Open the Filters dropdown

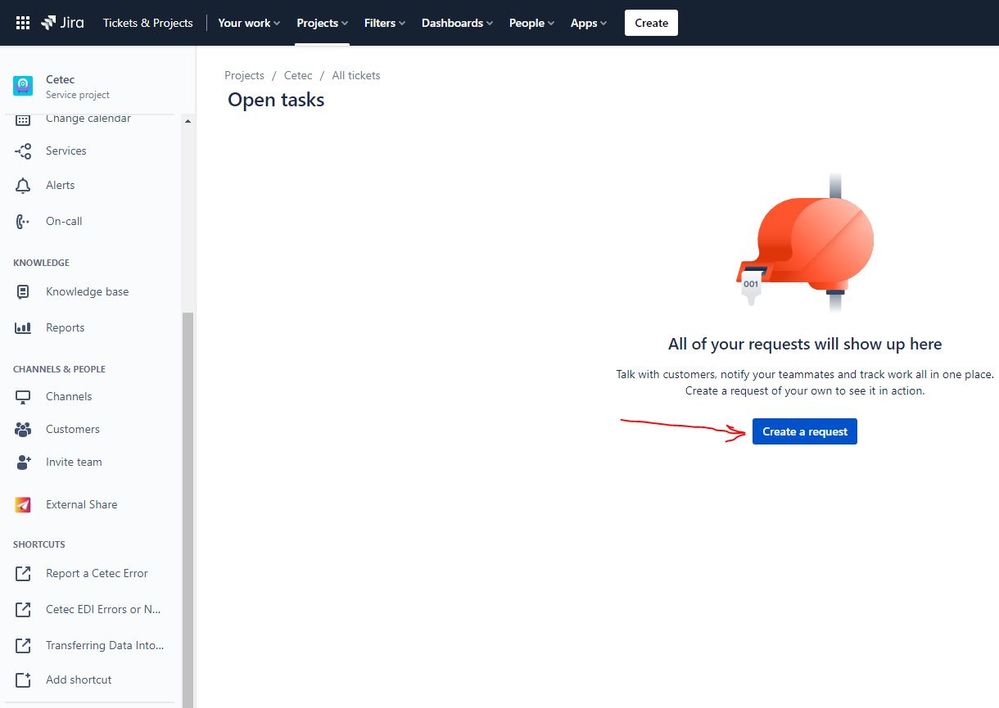pyautogui.click(x=384, y=23)
